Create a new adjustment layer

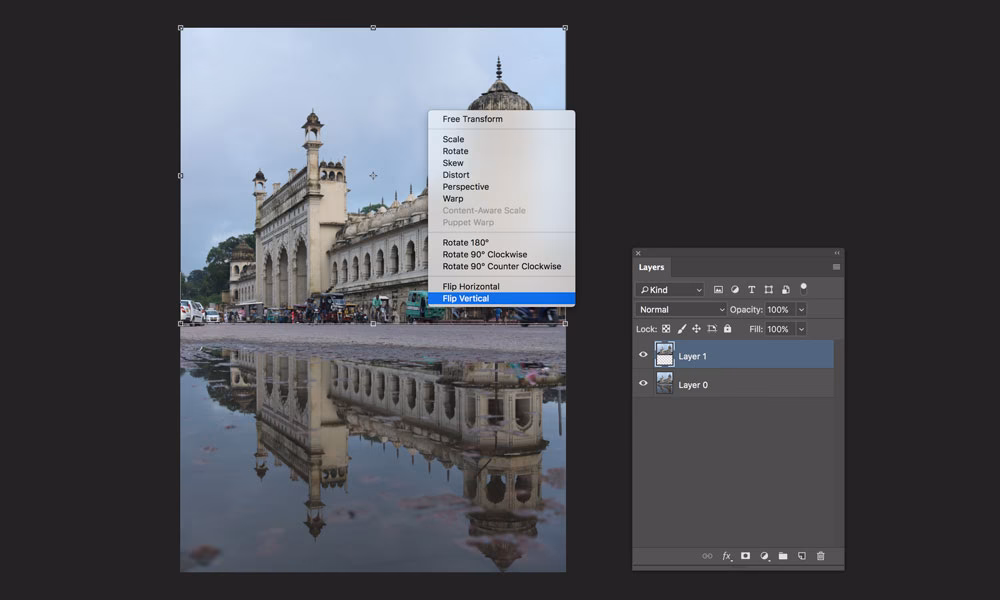tap(766, 555)
